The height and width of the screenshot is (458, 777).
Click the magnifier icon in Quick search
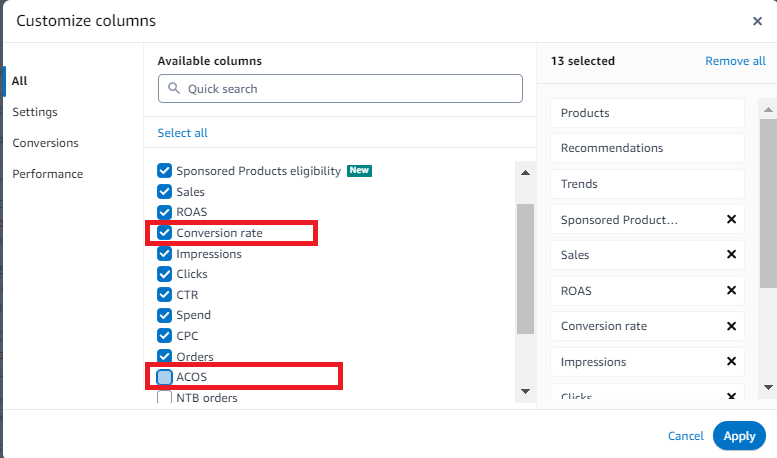tap(175, 89)
